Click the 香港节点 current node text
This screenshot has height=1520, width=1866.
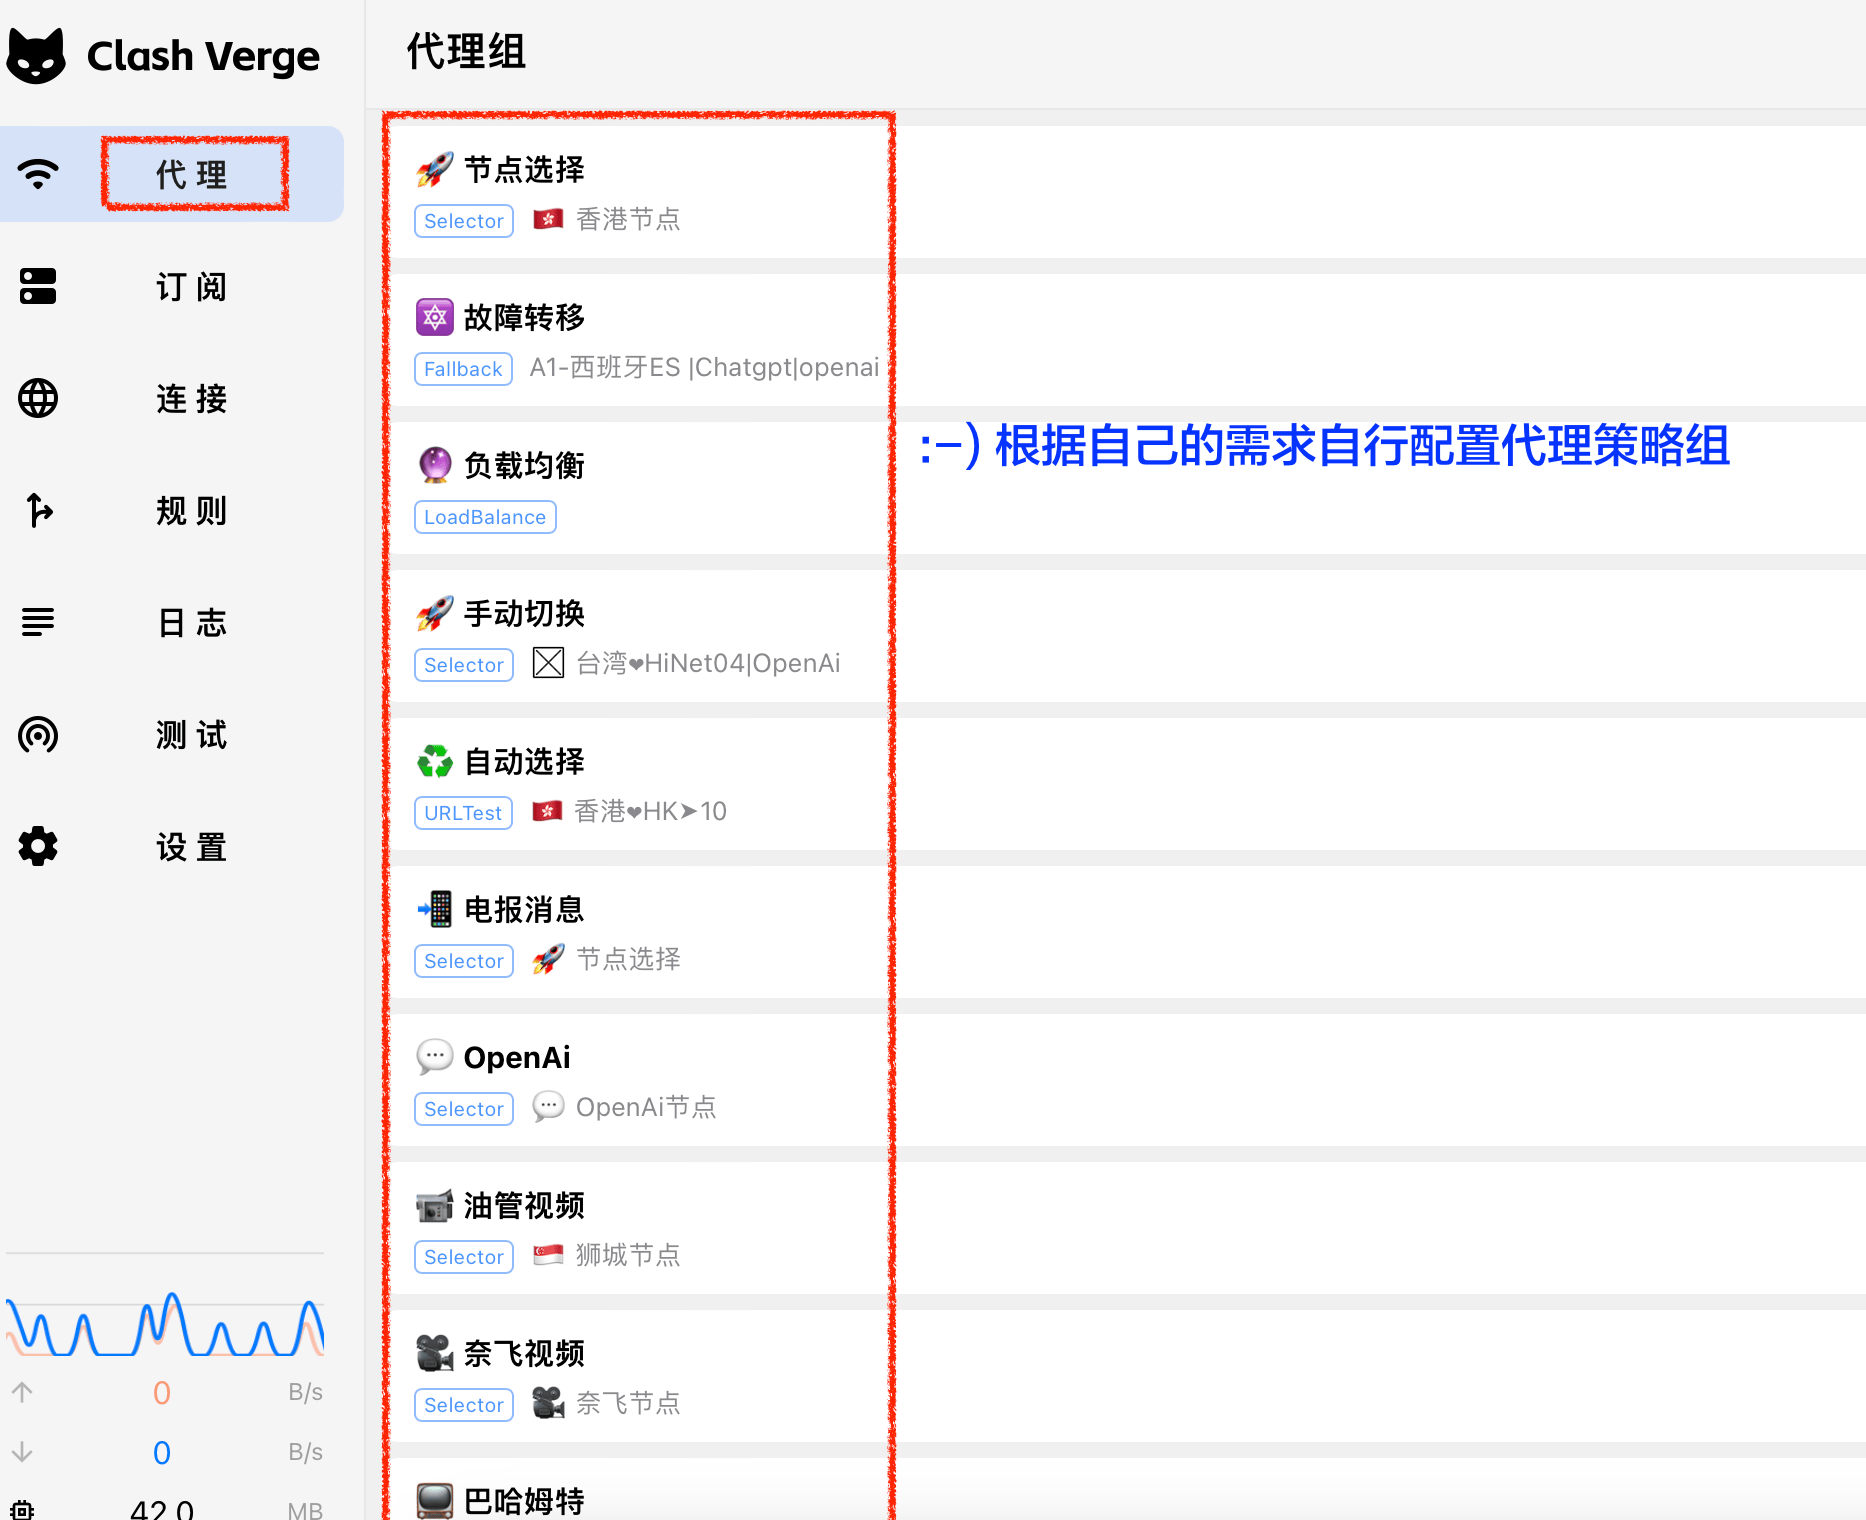click(628, 219)
